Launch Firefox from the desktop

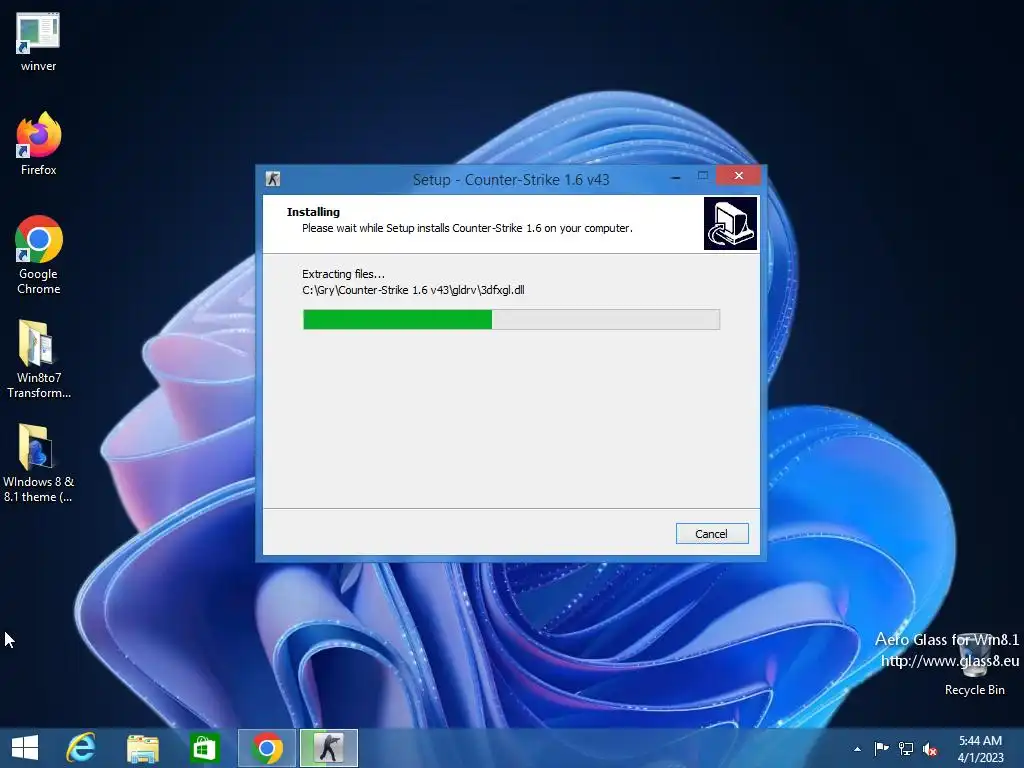point(38,144)
